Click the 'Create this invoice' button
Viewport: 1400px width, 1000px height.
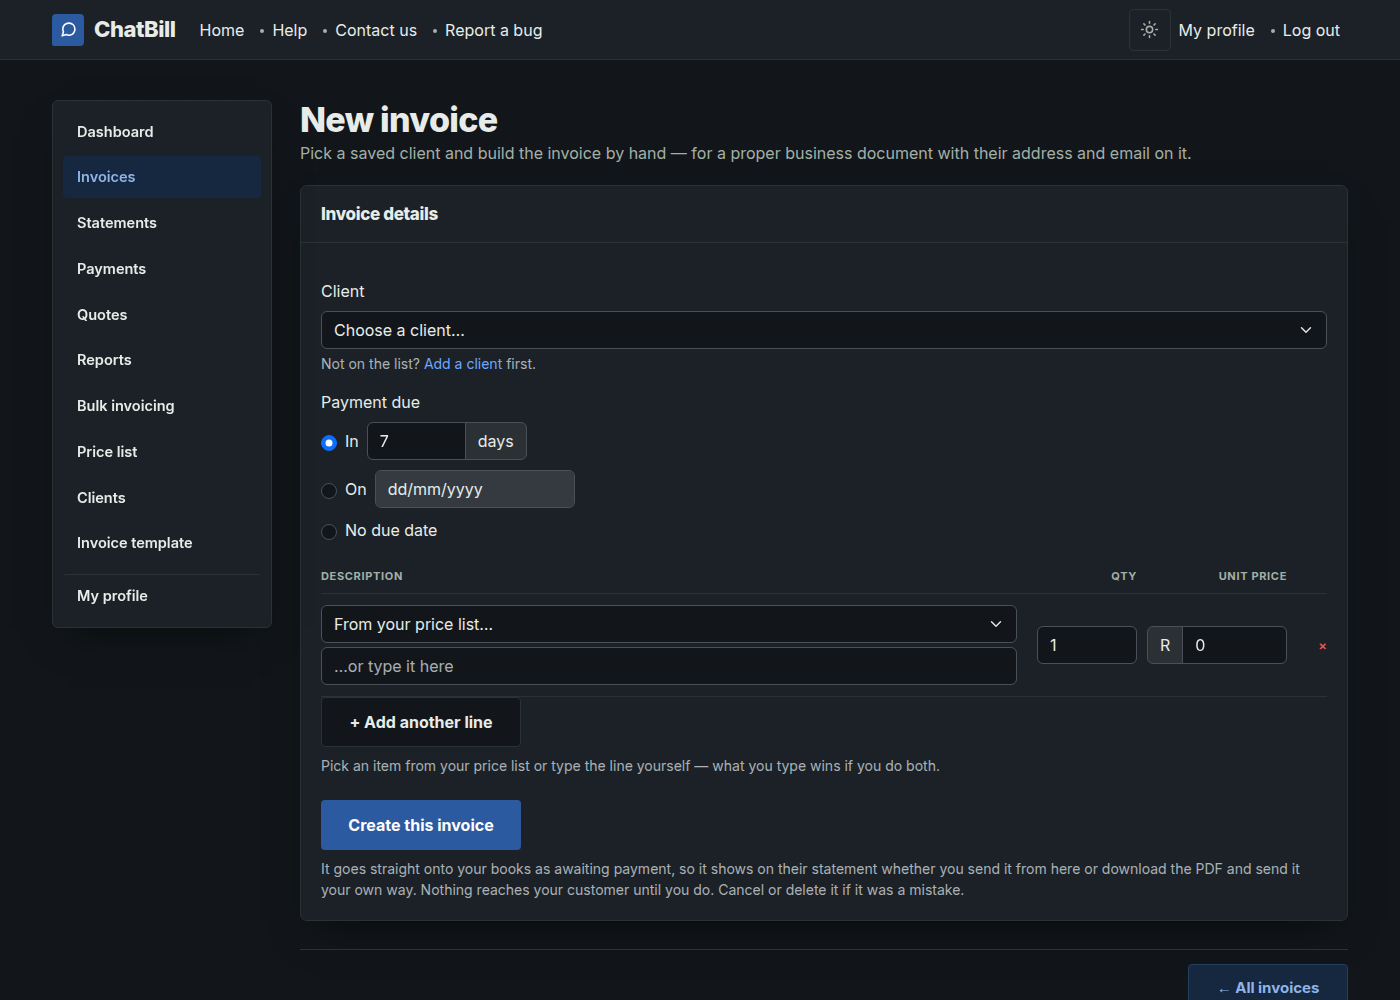[421, 825]
